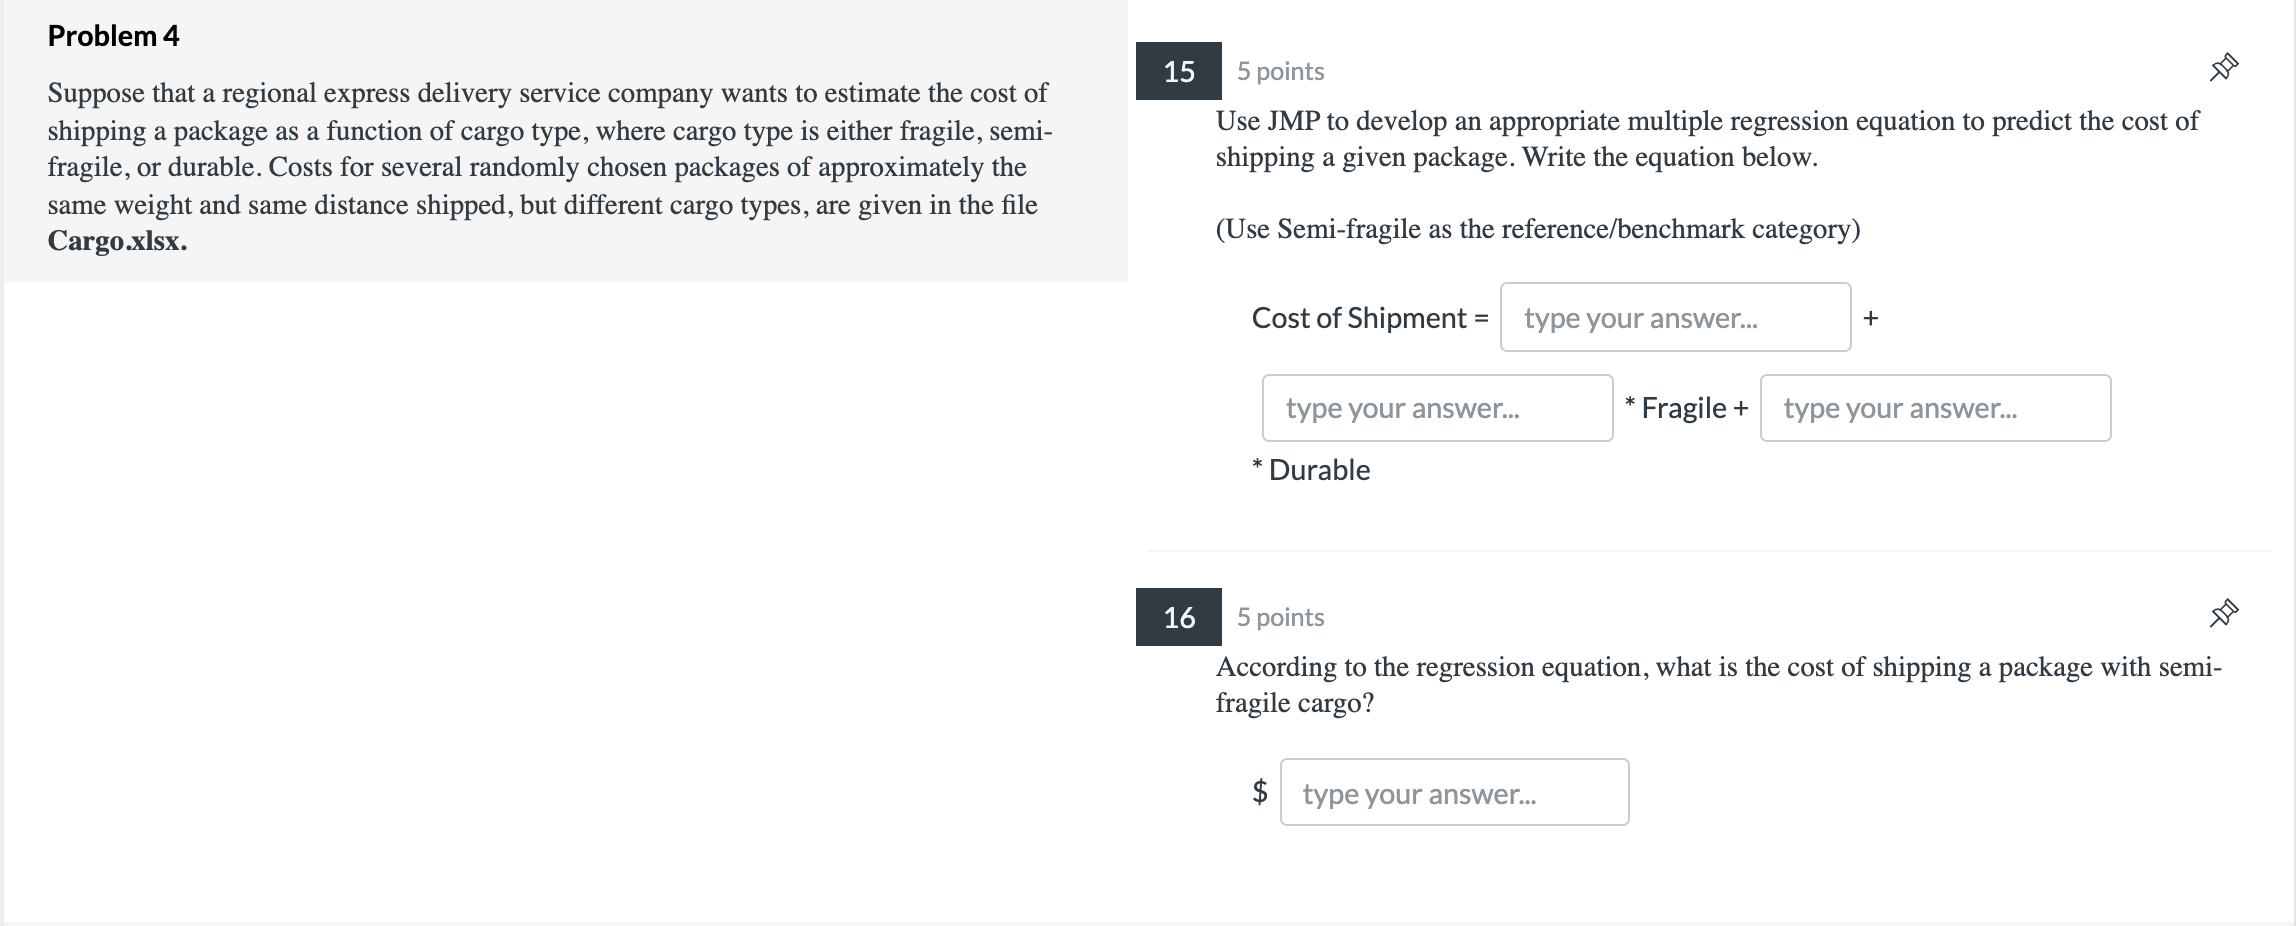Click the Cost of Shipment label
The width and height of the screenshot is (2296, 926).
click(x=1370, y=318)
